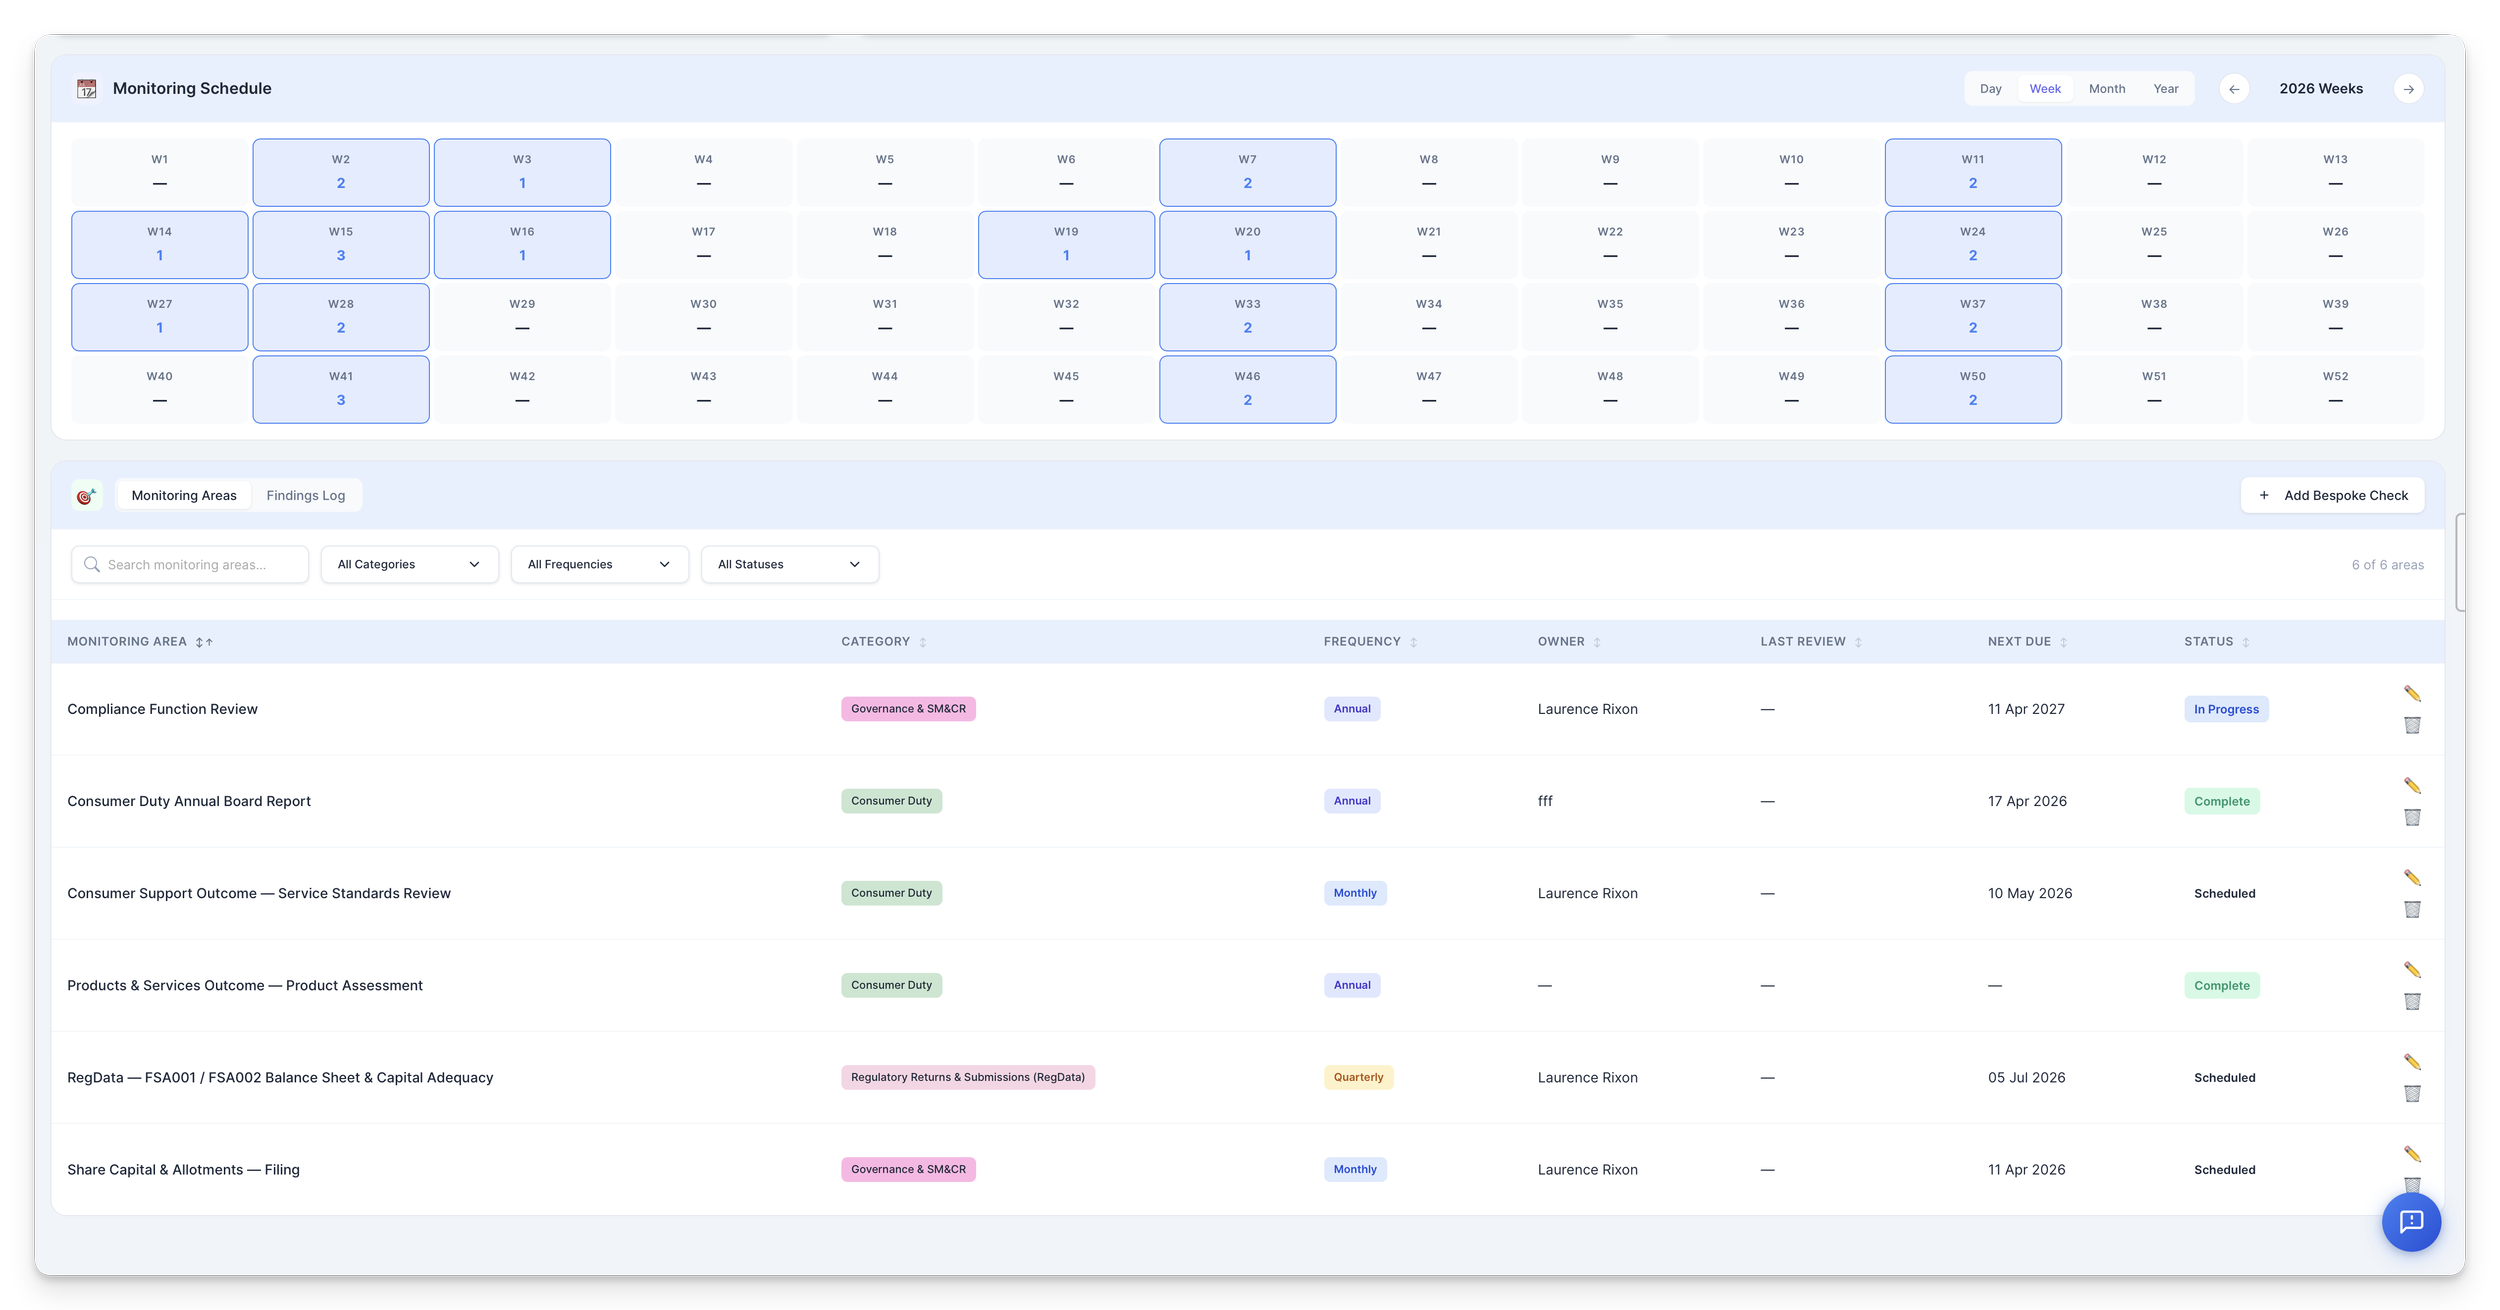2500x1310 pixels.
Task: Click trash icon for Consumer Duty Annual Board Report
Action: click(x=2411, y=817)
